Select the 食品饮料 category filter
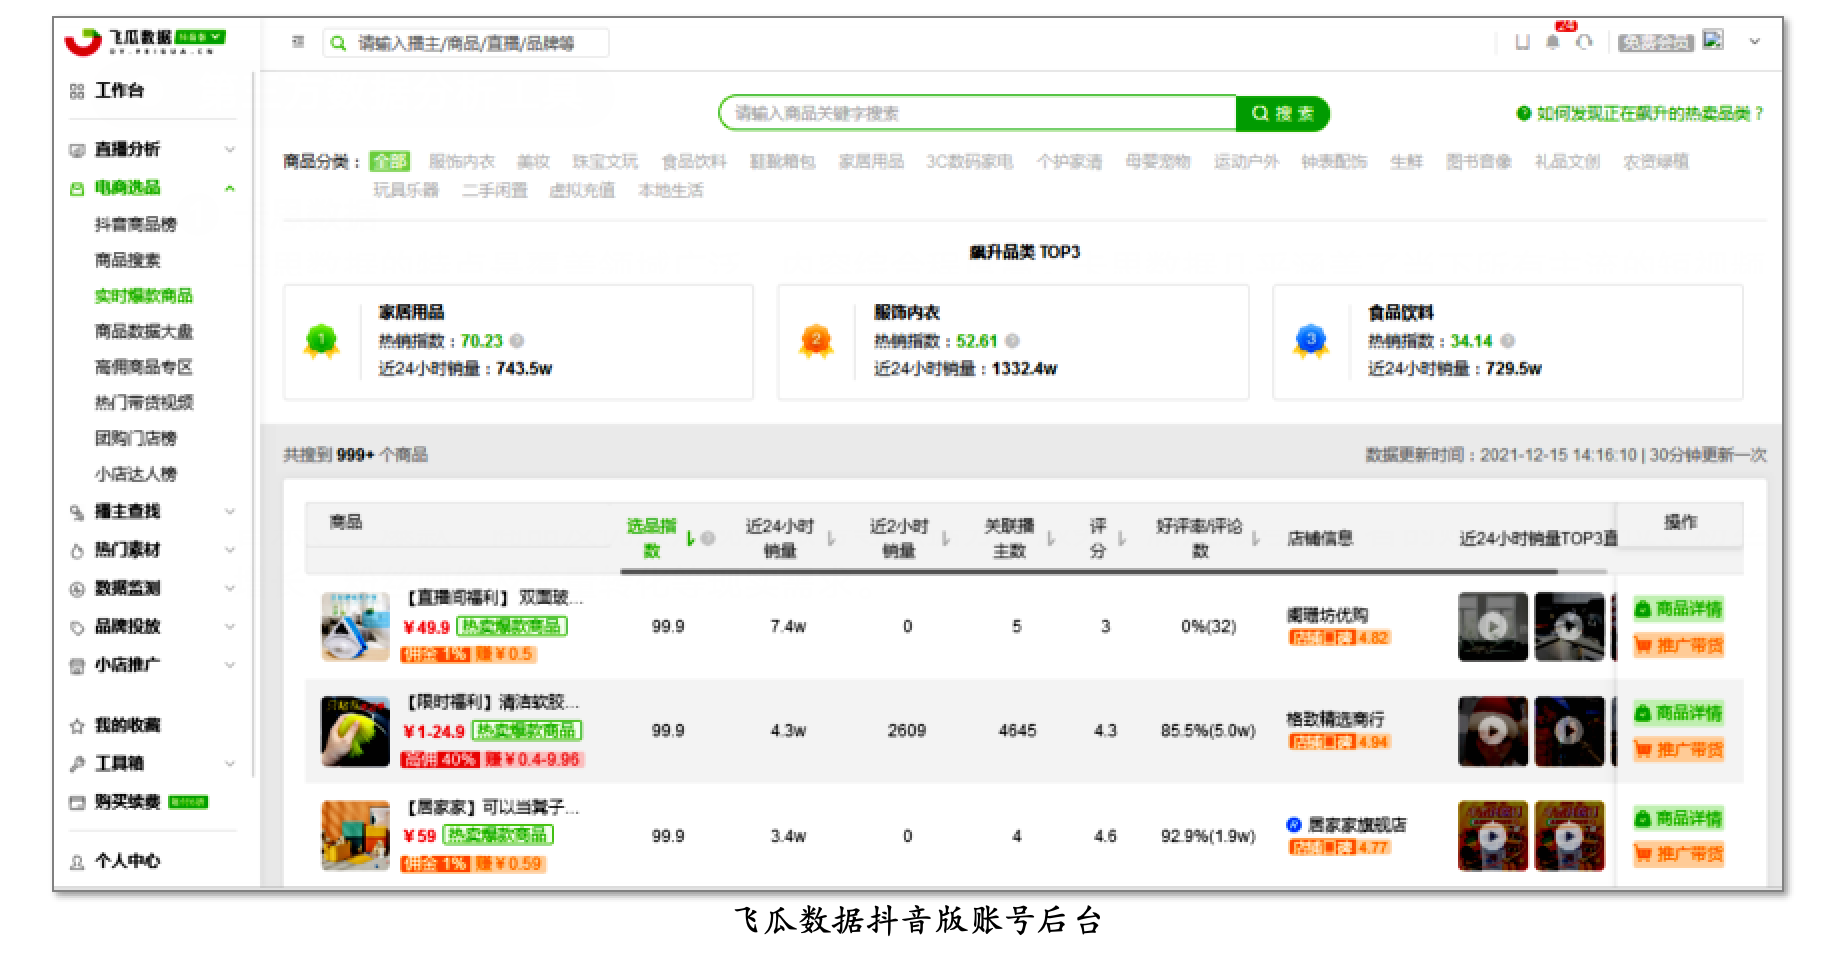The image size is (1824, 960). (693, 162)
